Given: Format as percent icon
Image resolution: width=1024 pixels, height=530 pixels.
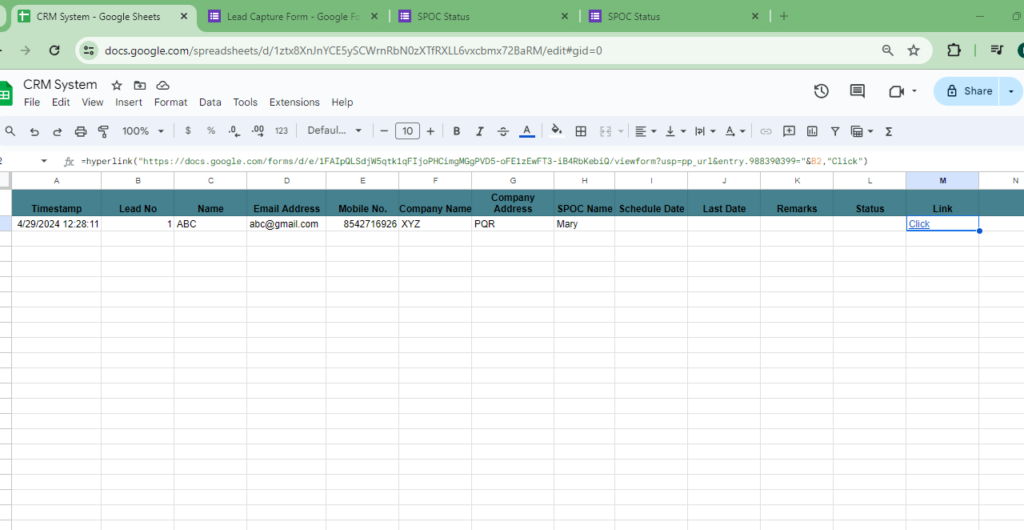Looking at the screenshot, I should (x=211, y=131).
